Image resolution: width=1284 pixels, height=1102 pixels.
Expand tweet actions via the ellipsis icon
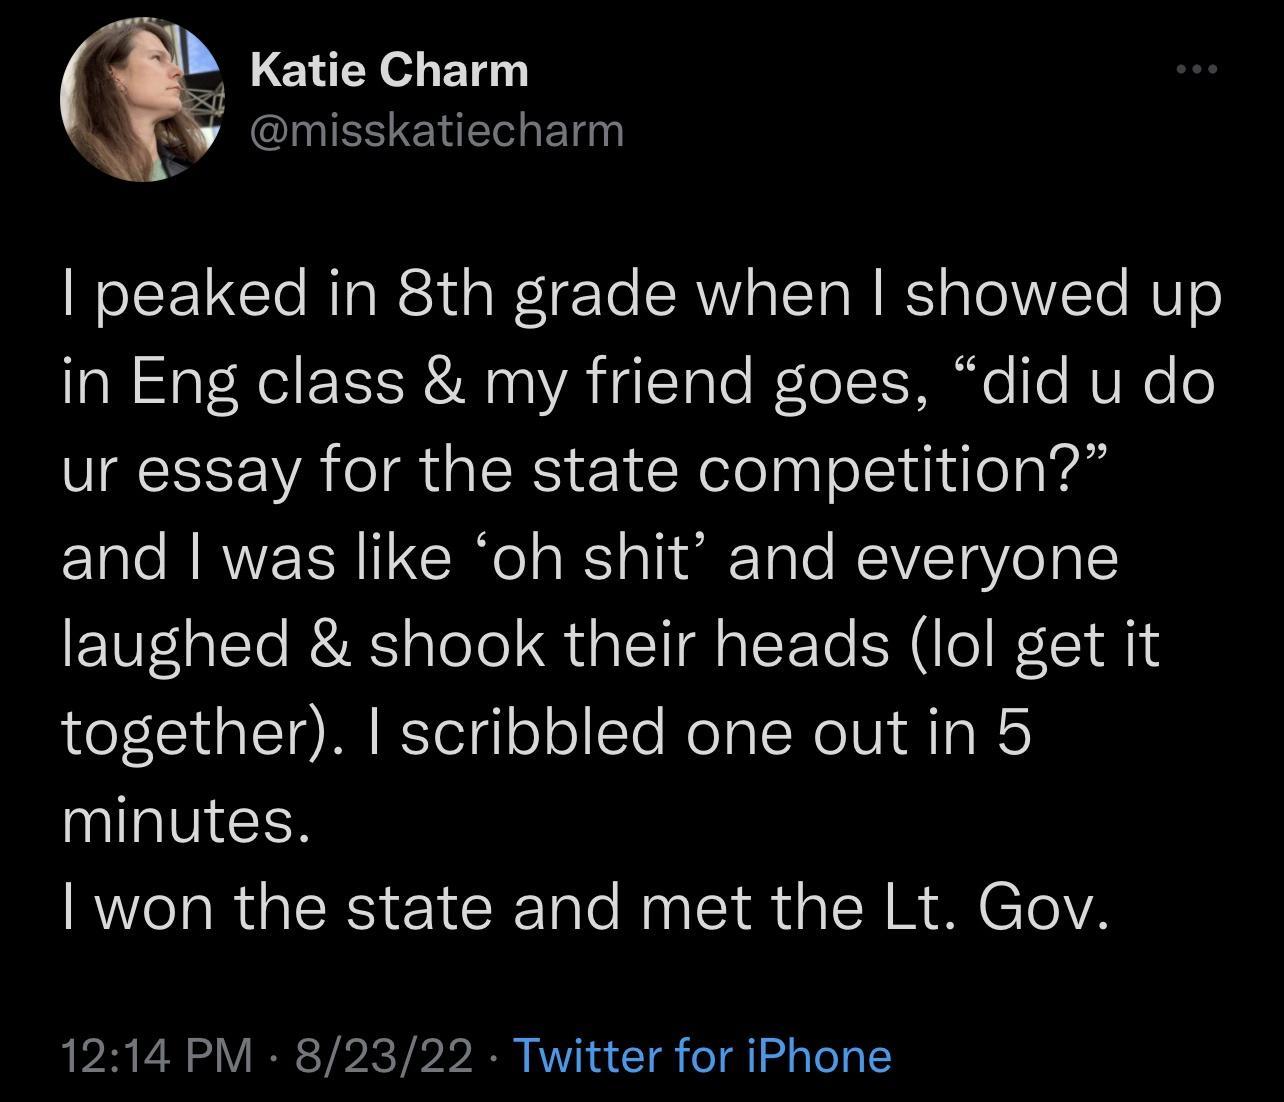(1196, 70)
